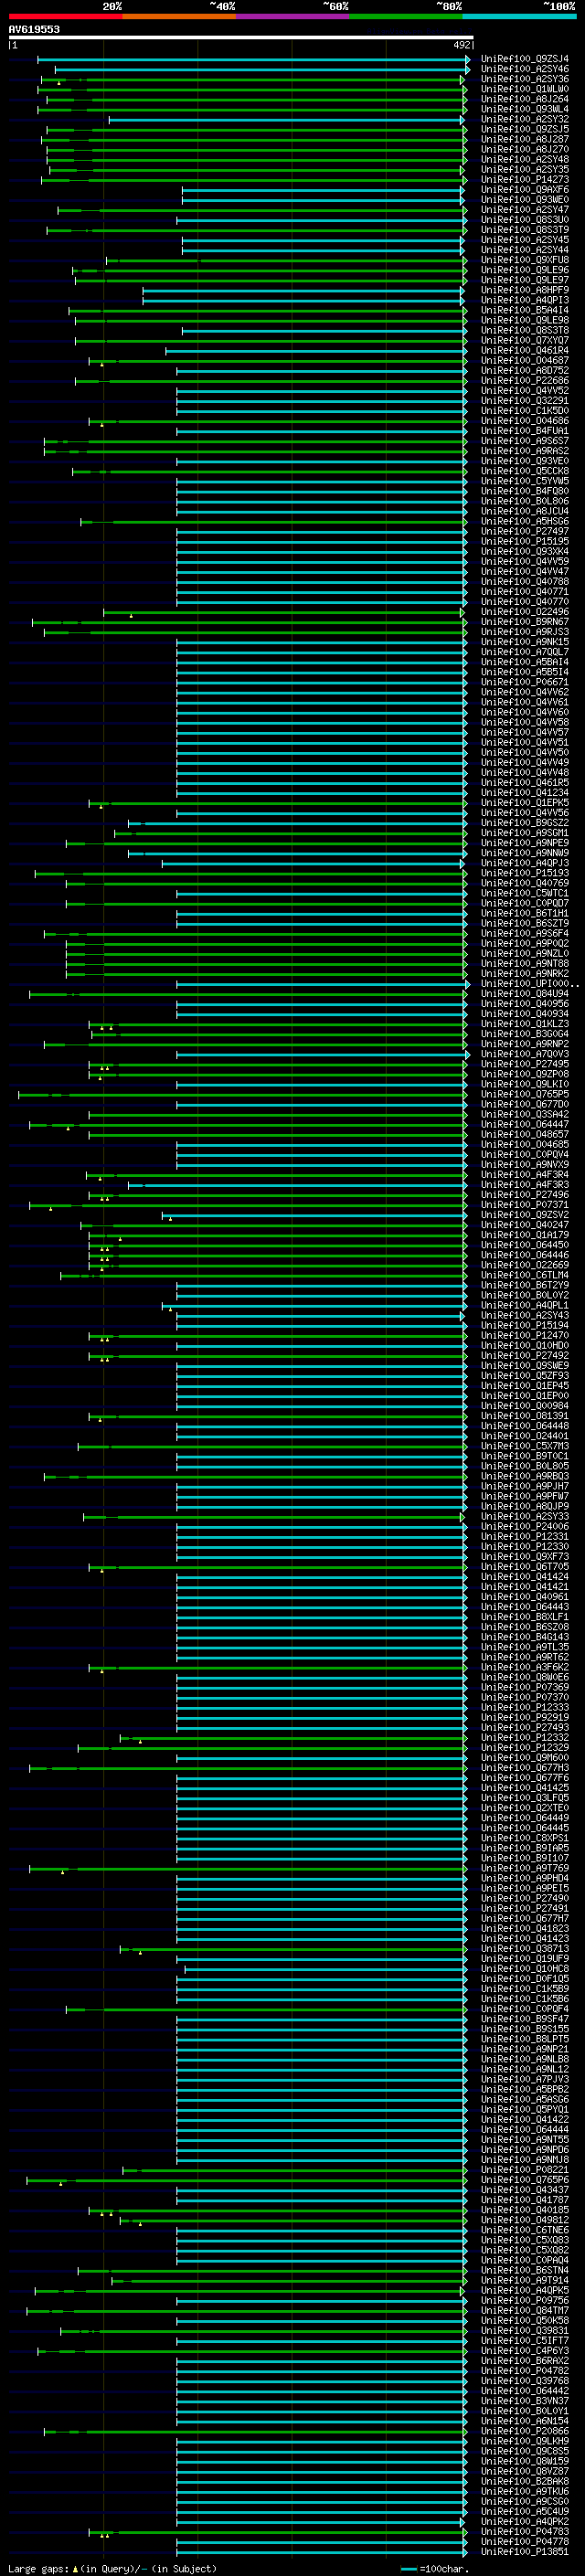Click the AV619553 query name
Viewport: 585px width, 2576px height.
(x=34, y=29)
